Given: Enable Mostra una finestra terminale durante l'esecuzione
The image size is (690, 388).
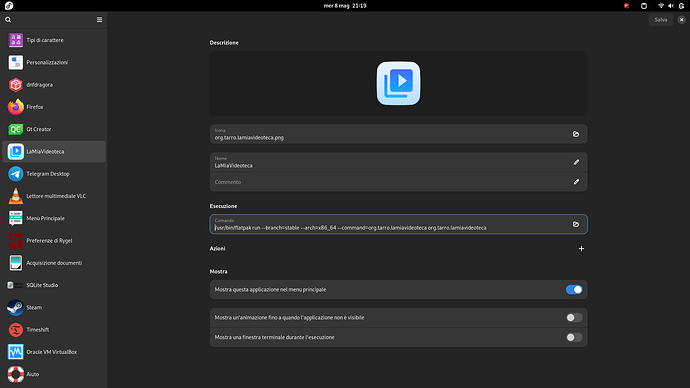Looking at the screenshot, I should (574, 337).
